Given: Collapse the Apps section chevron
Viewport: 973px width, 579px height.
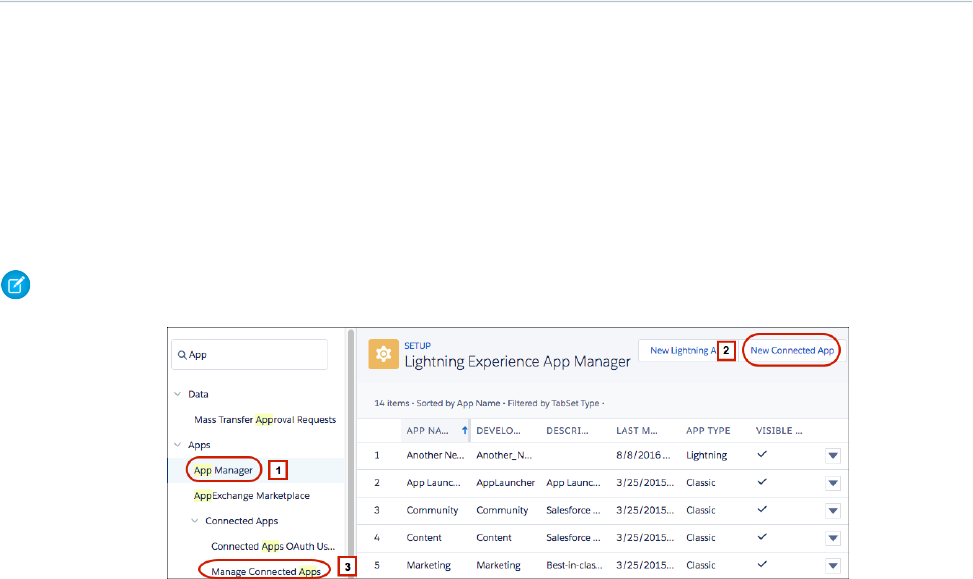Looking at the screenshot, I should click(177, 444).
